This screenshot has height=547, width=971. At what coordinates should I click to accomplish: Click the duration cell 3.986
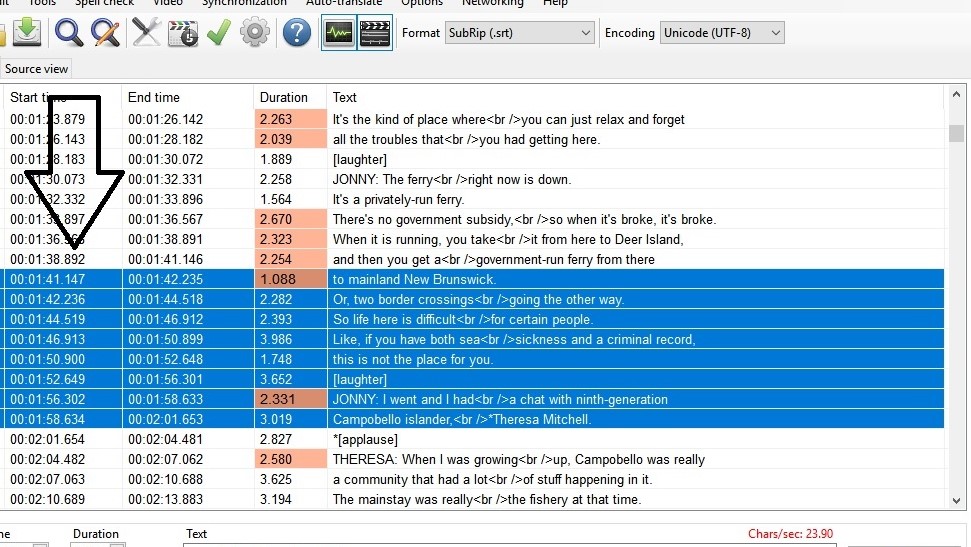(x=290, y=339)
